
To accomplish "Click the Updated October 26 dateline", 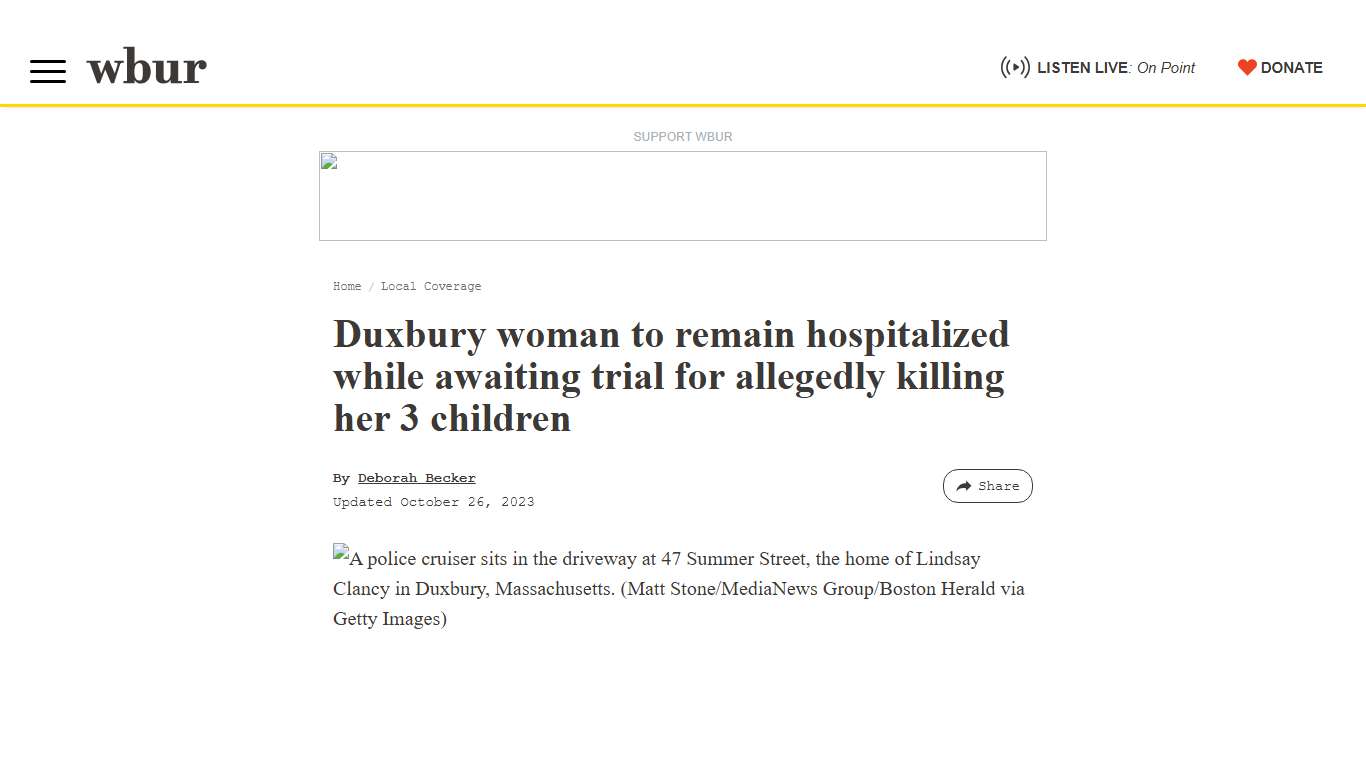I will [x=433, y=501].
